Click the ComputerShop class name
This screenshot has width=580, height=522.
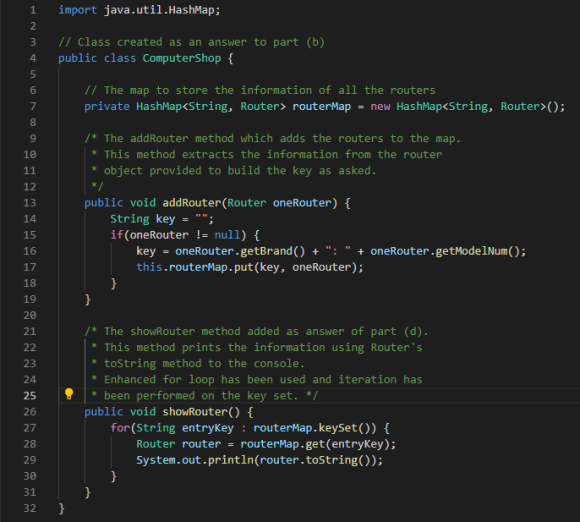[182, 58]
